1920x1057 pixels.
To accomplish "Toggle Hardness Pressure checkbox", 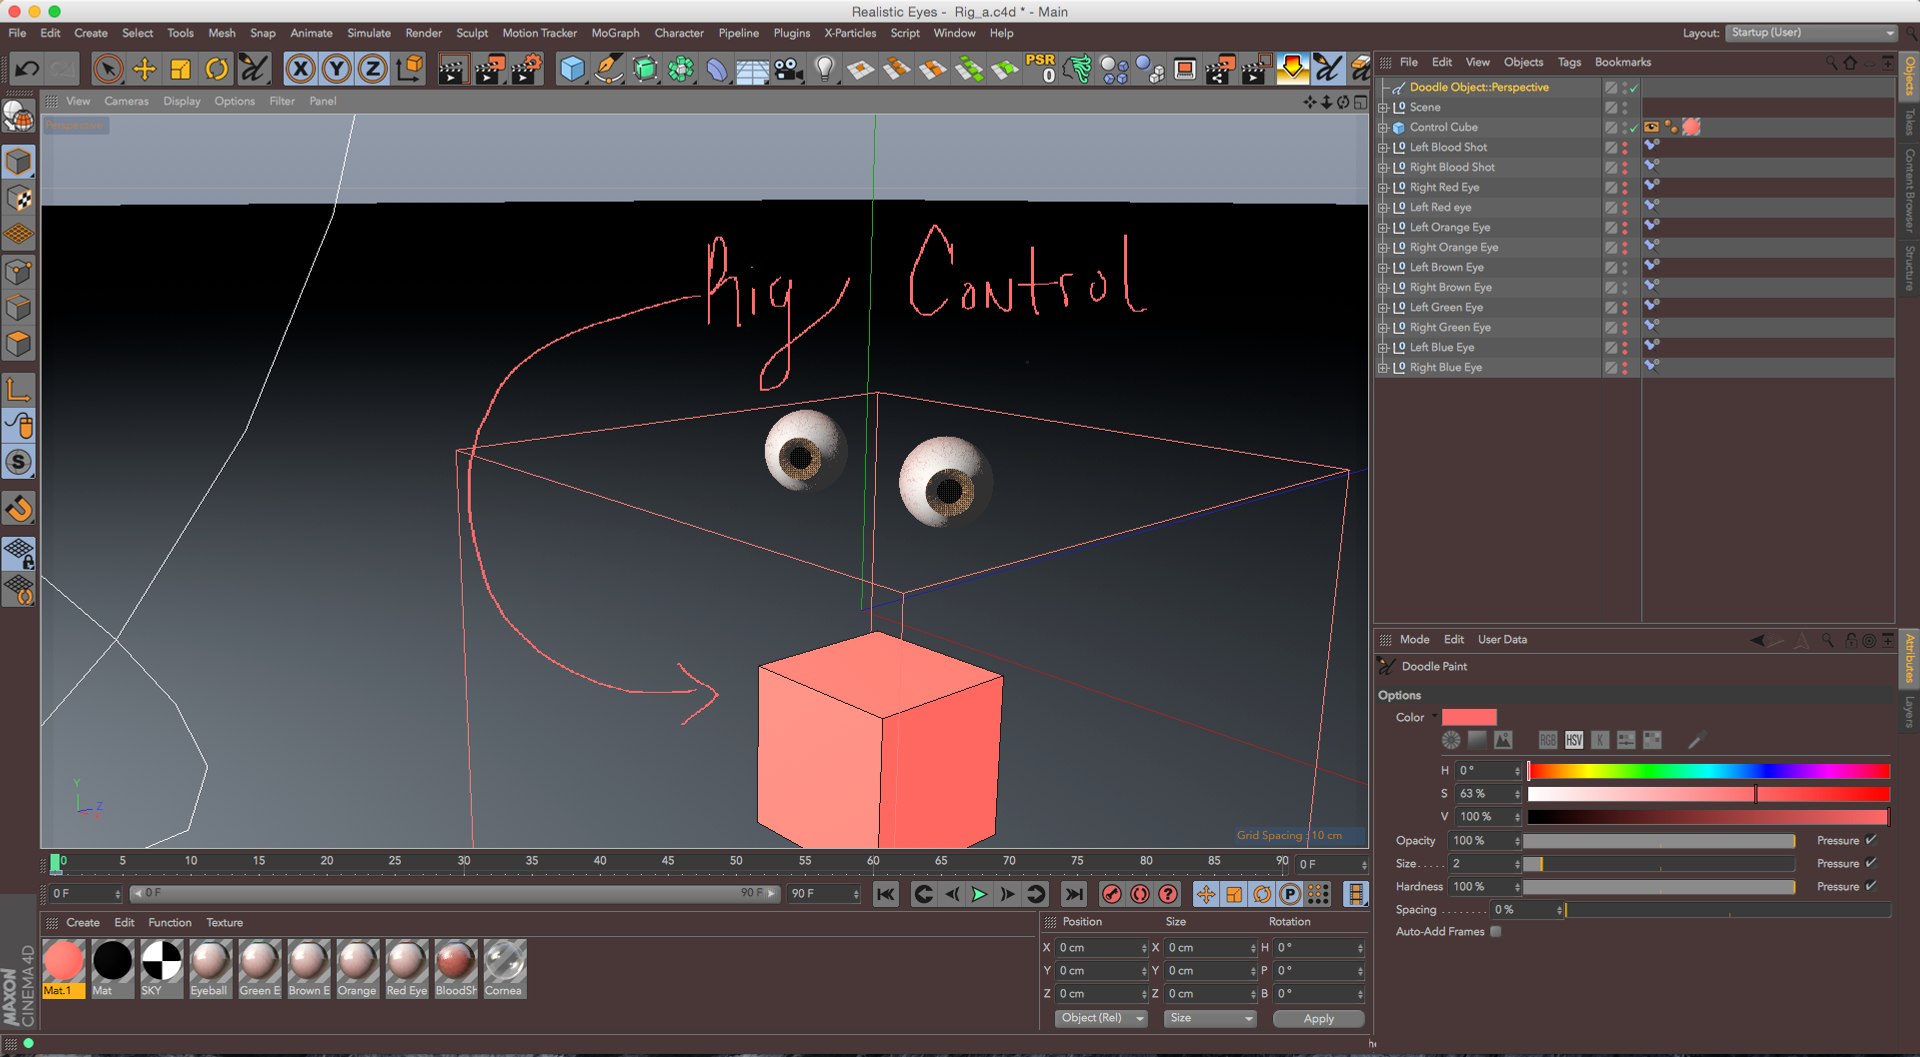I will [1871, 886].
